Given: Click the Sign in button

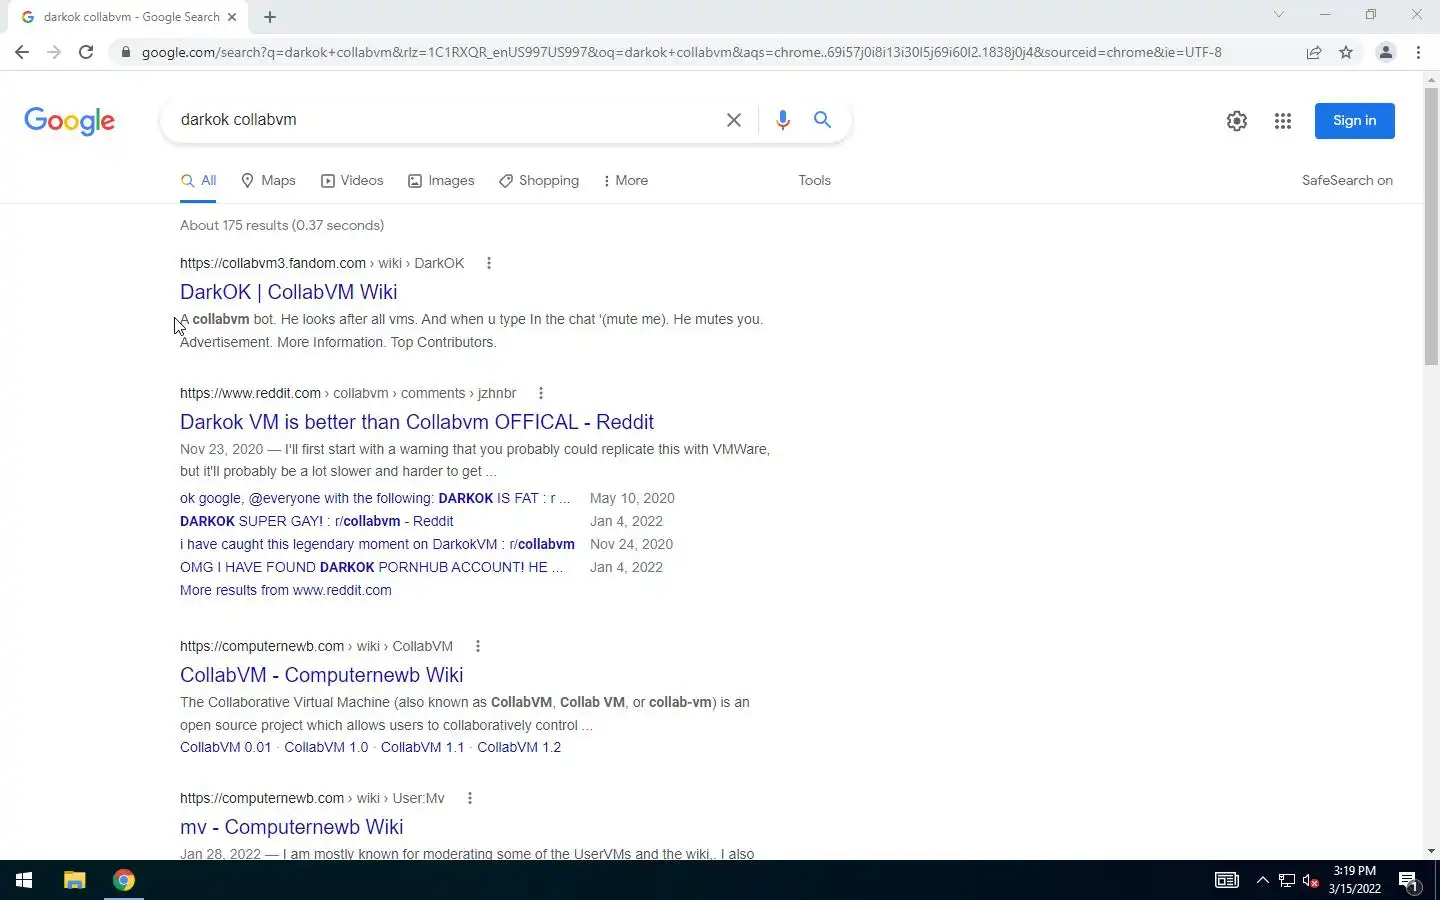Looking at the screenshot, I should [1354, 121].
